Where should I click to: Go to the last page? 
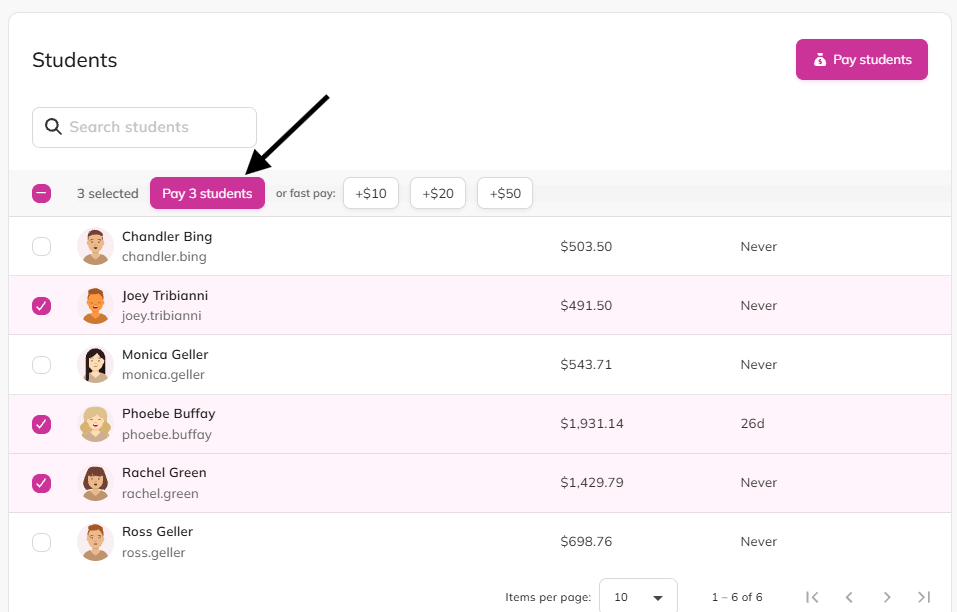924,597
